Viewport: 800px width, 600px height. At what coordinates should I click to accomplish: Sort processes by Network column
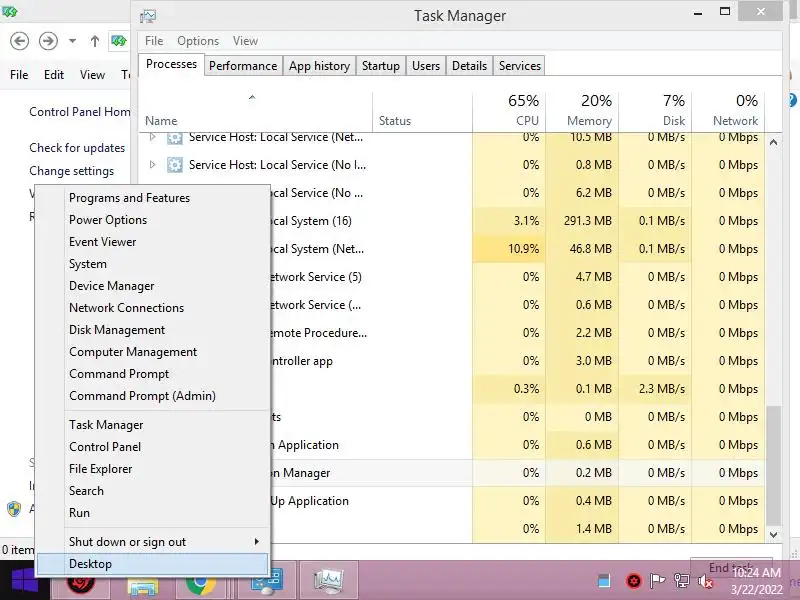click(x=728, y=112)
